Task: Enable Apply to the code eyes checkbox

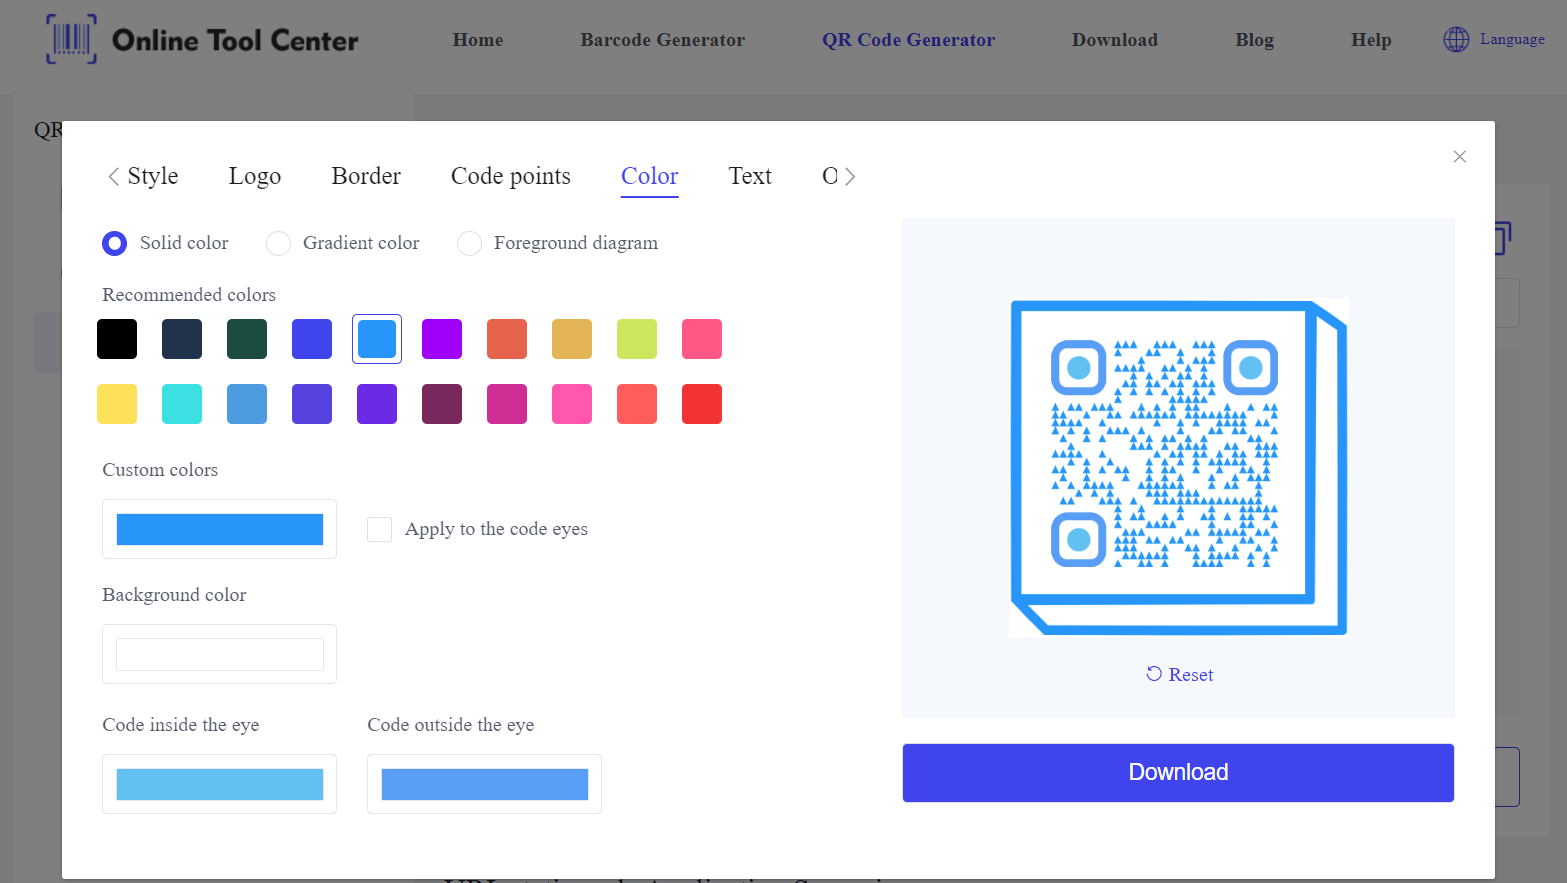Action: [379, 529]
